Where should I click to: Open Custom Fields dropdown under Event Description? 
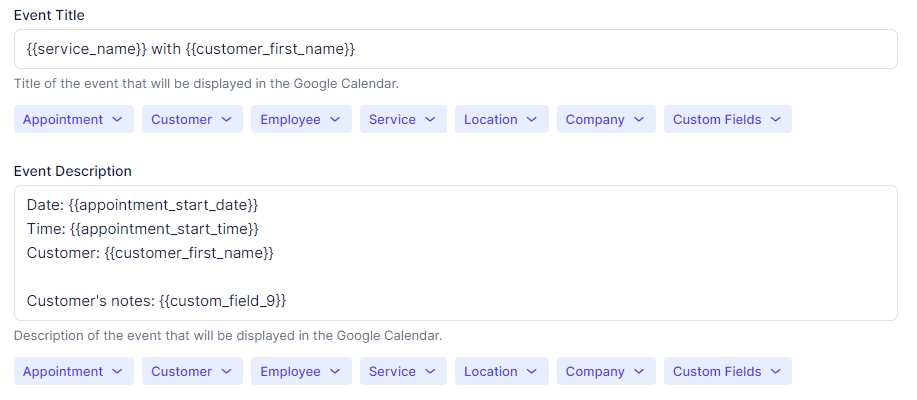727,372
